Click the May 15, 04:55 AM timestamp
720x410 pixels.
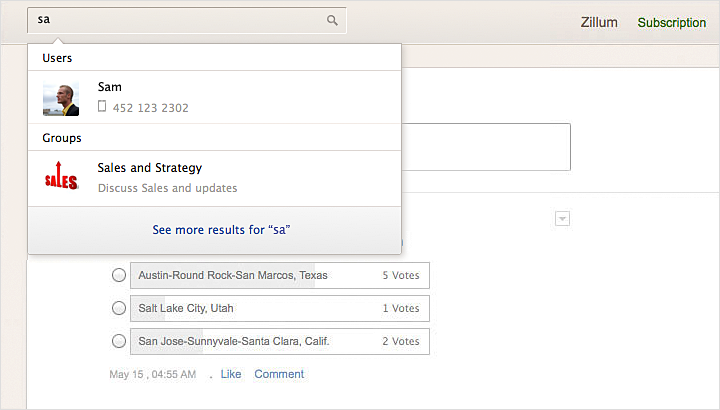click(x=153, y=374)
